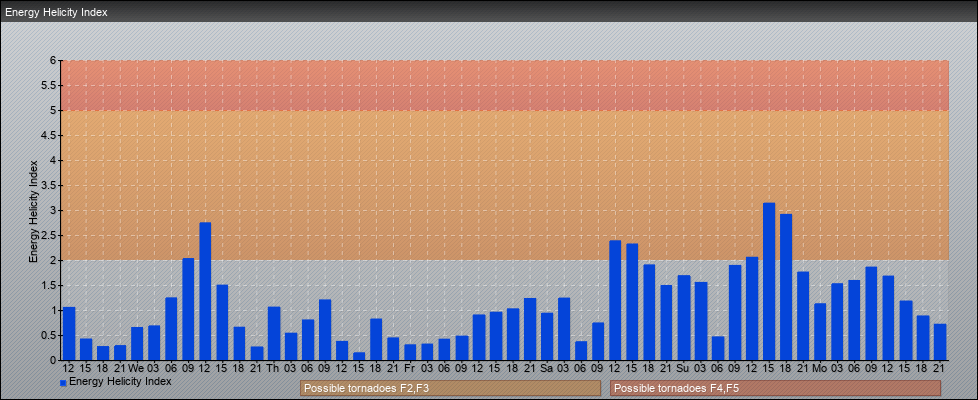Click the Mo day label on x-axis
This screenshot has width=978, height=400.
(x=820, y=368)
